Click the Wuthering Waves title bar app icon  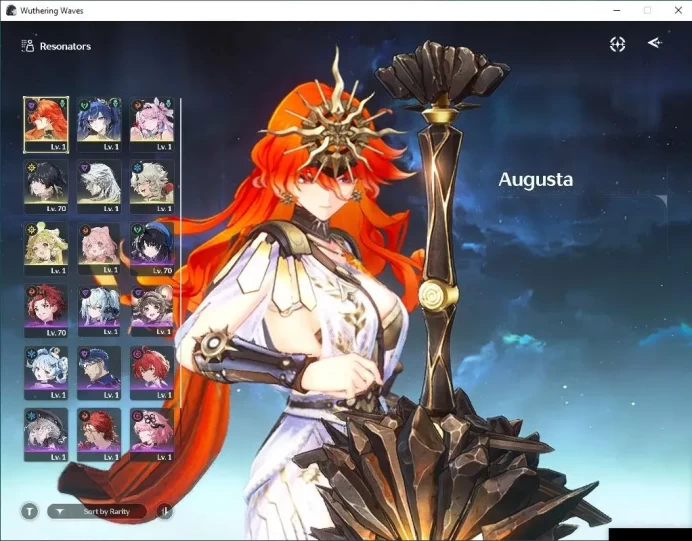(11, 11)
